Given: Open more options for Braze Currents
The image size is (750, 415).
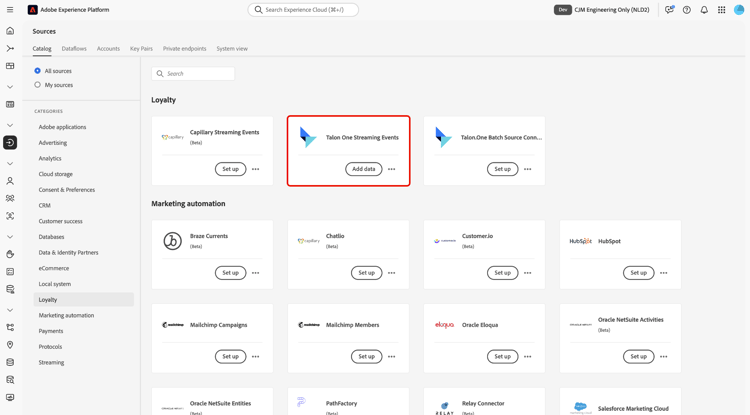Looking at the screenshot, I should click(255, 273).
